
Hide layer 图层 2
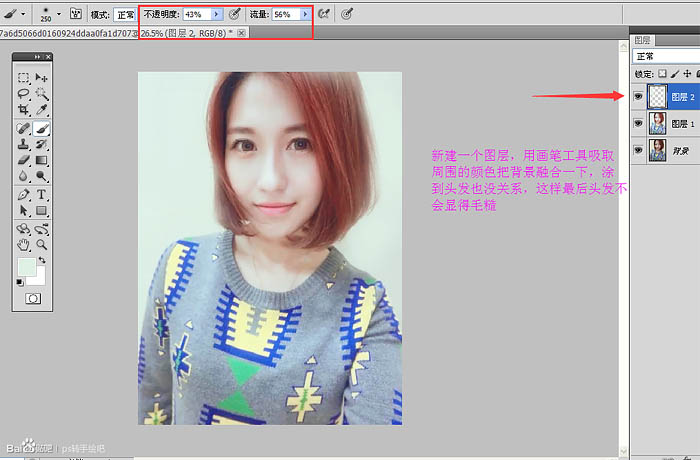[x=638, y=96]
